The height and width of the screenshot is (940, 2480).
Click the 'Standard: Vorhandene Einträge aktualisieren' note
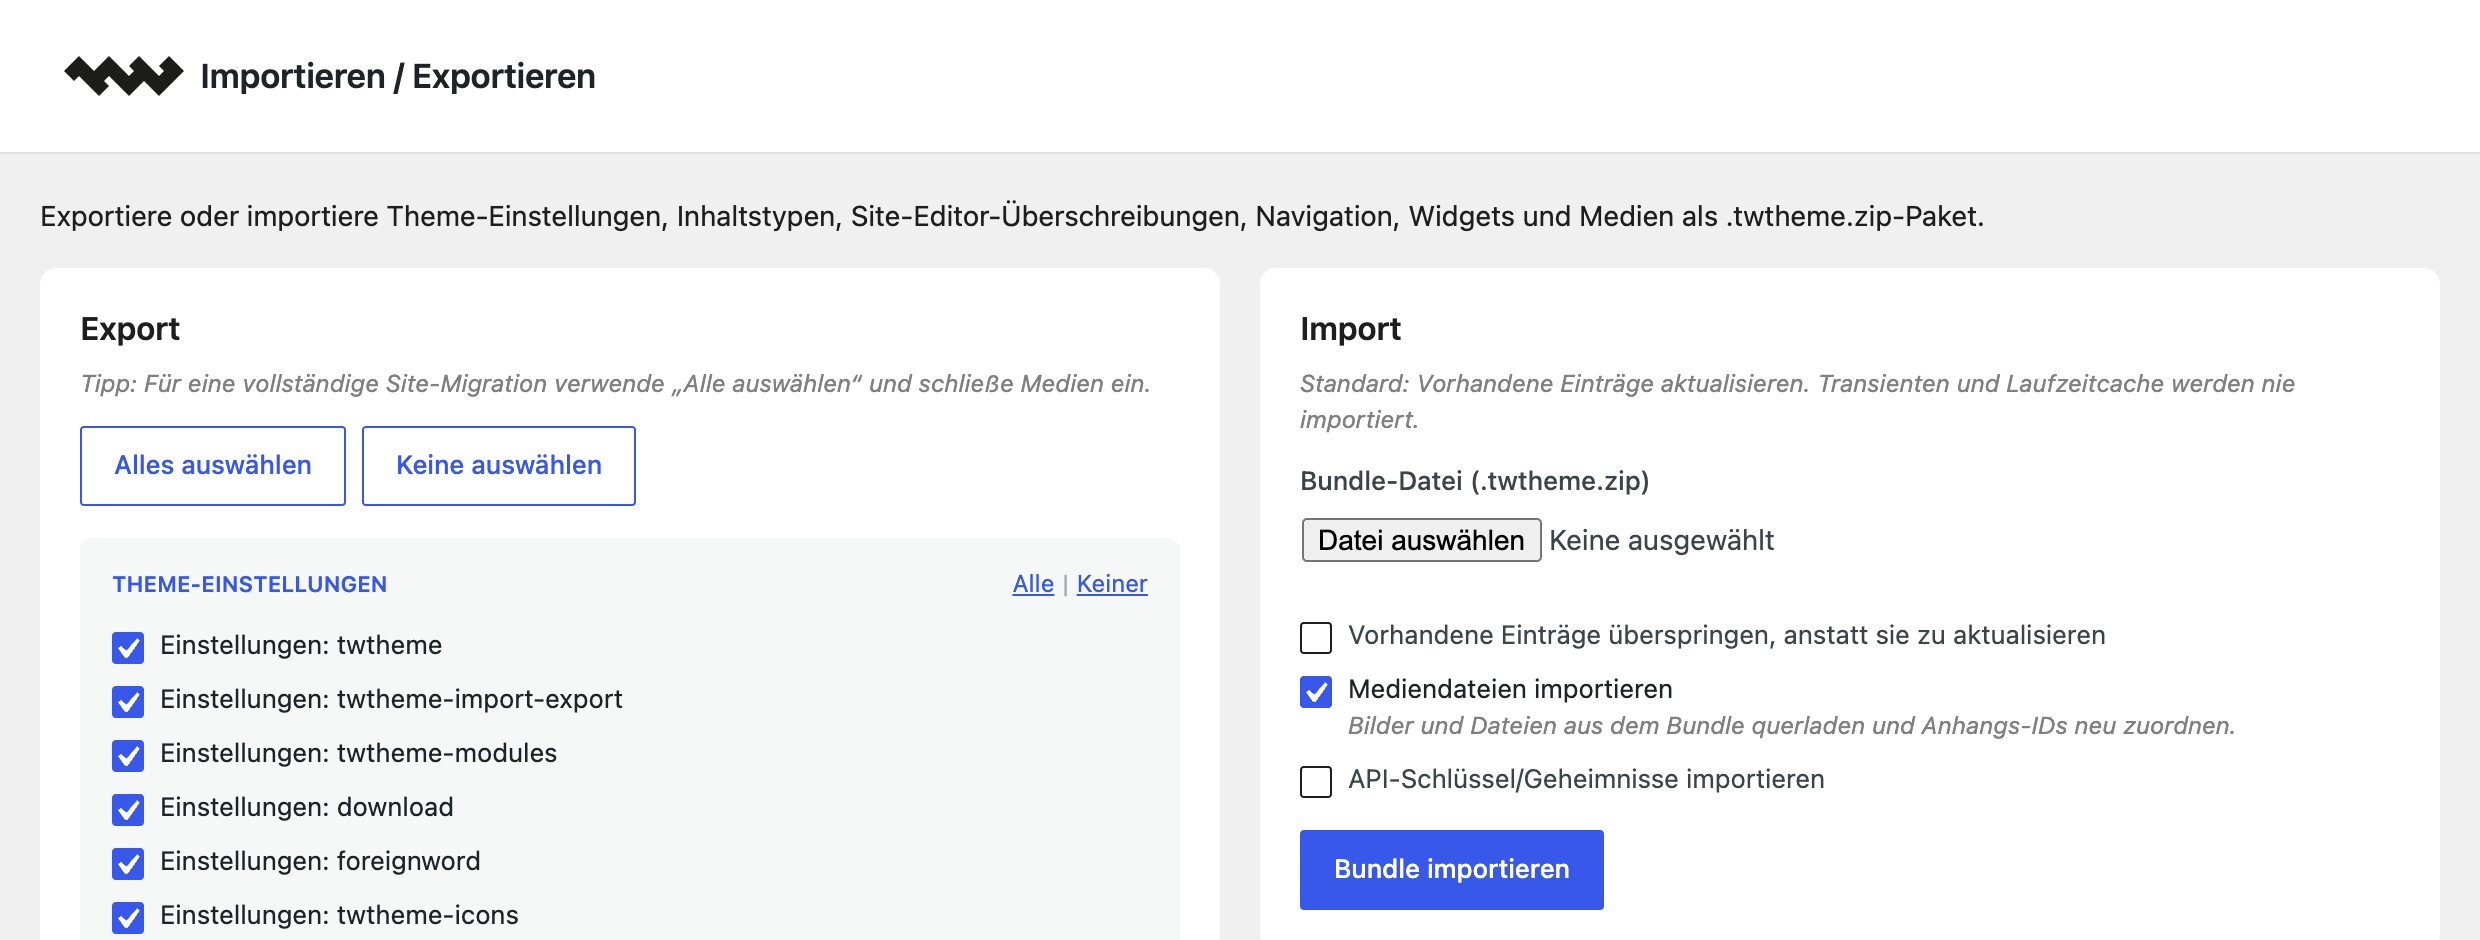[x=1797, y=402]
